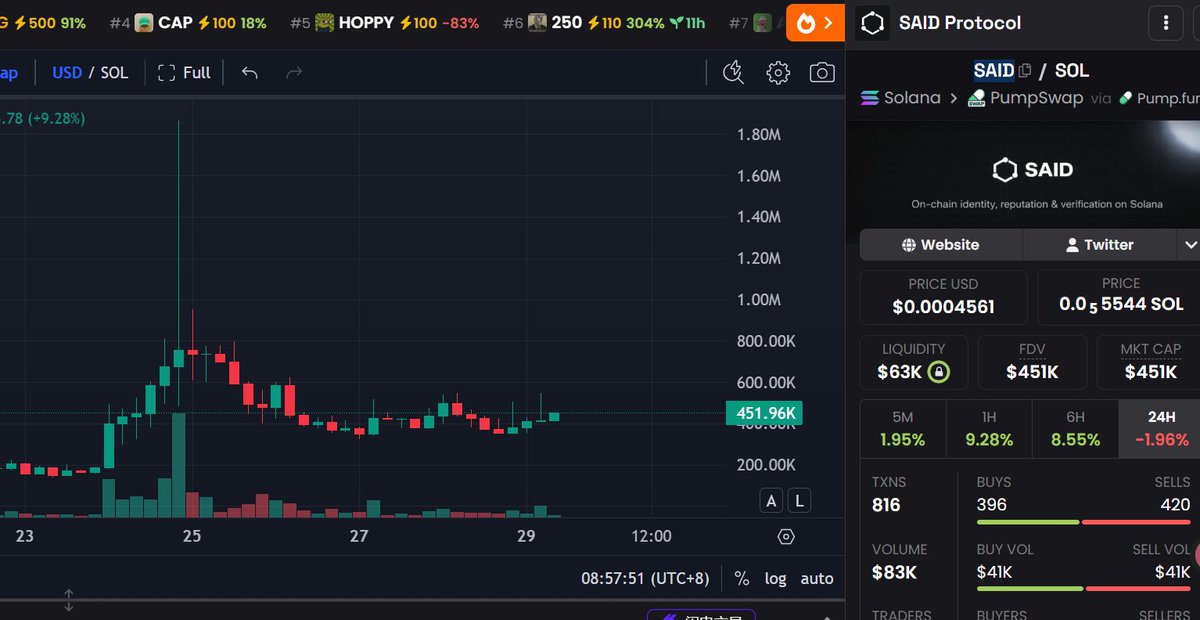Toggle log scale on chart
This screenshot has height=620, width=1200.
tap(775, 578)
